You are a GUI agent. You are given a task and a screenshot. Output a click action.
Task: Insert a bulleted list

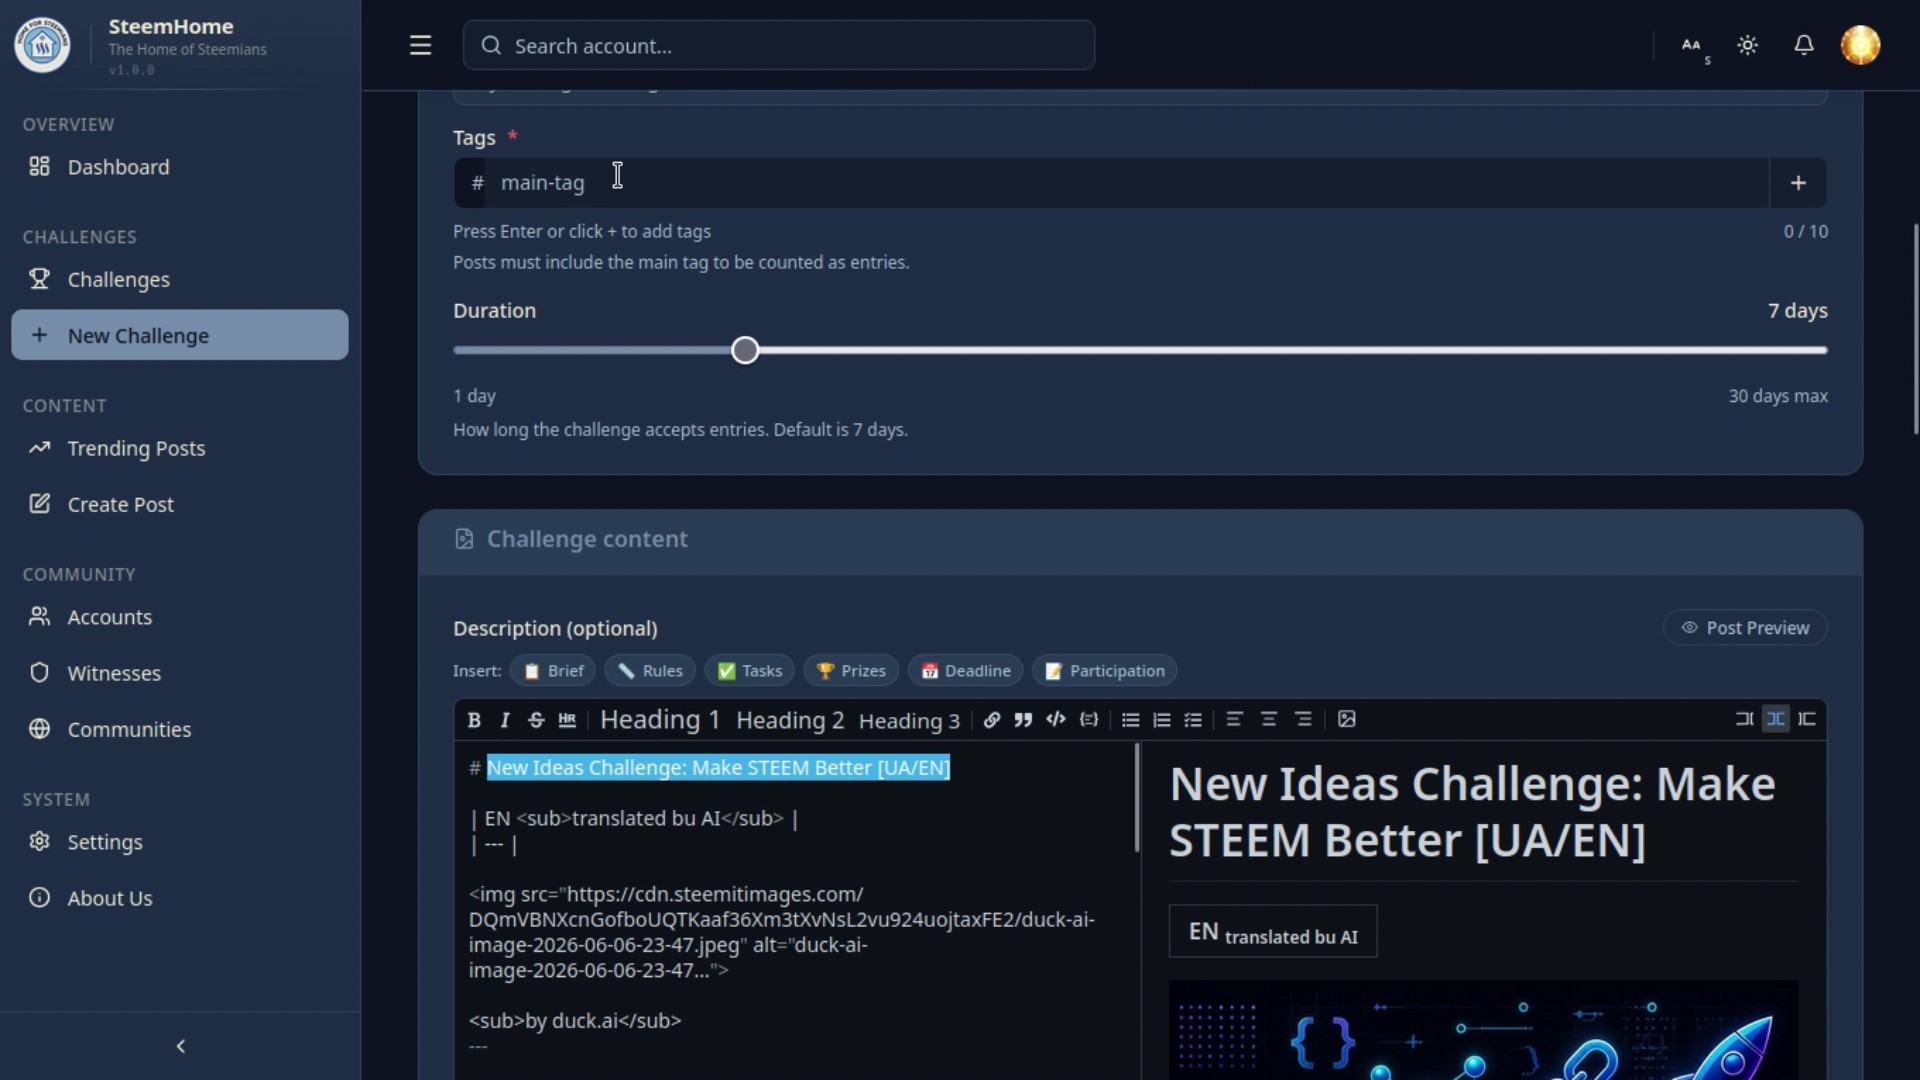pyautogui.click(x=1130, y=720)
